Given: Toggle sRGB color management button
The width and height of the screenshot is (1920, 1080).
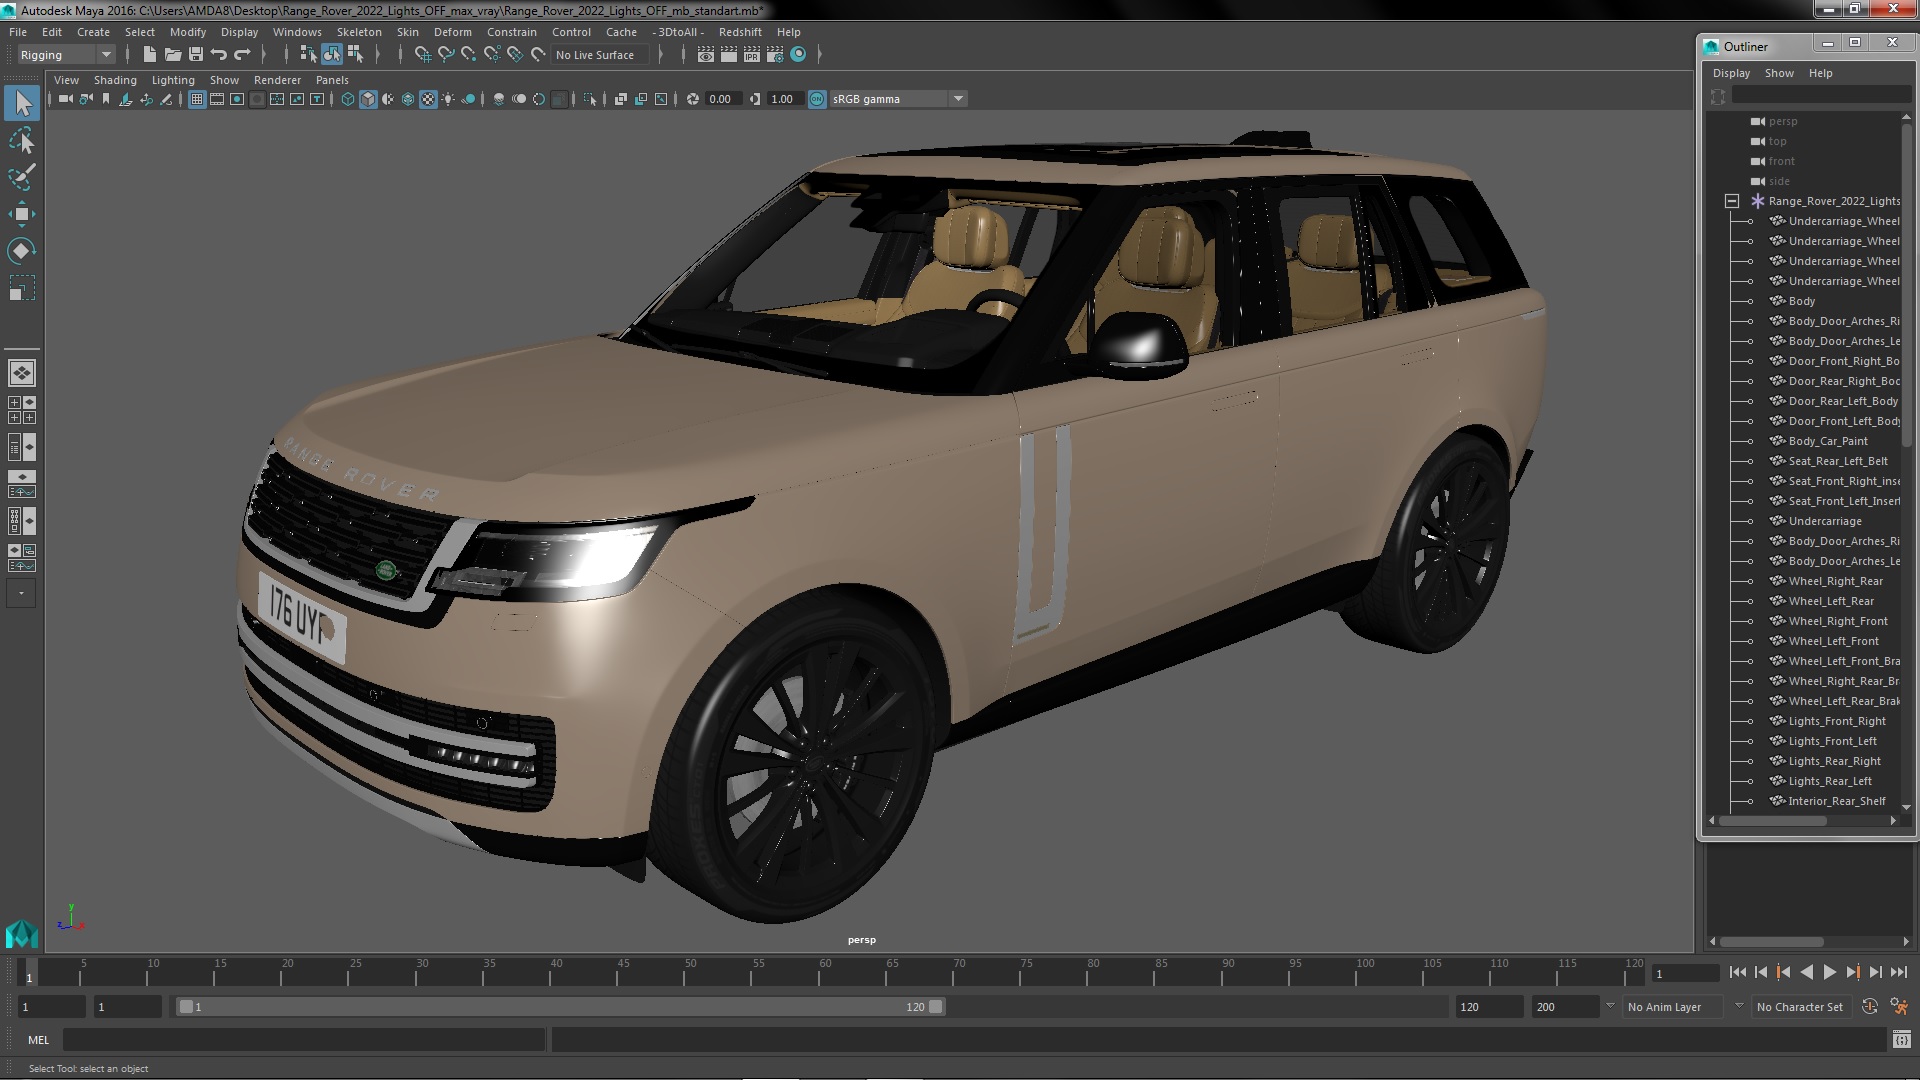Looking at the screenshot, I should [x=817, y=99].
